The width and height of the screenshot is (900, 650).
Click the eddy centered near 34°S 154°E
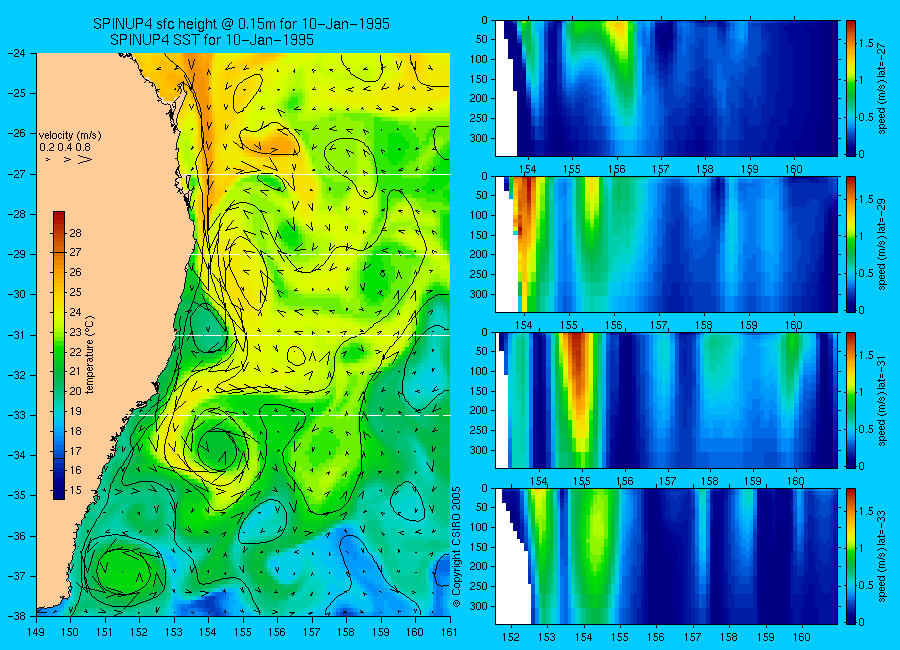[x=216, y=448]
